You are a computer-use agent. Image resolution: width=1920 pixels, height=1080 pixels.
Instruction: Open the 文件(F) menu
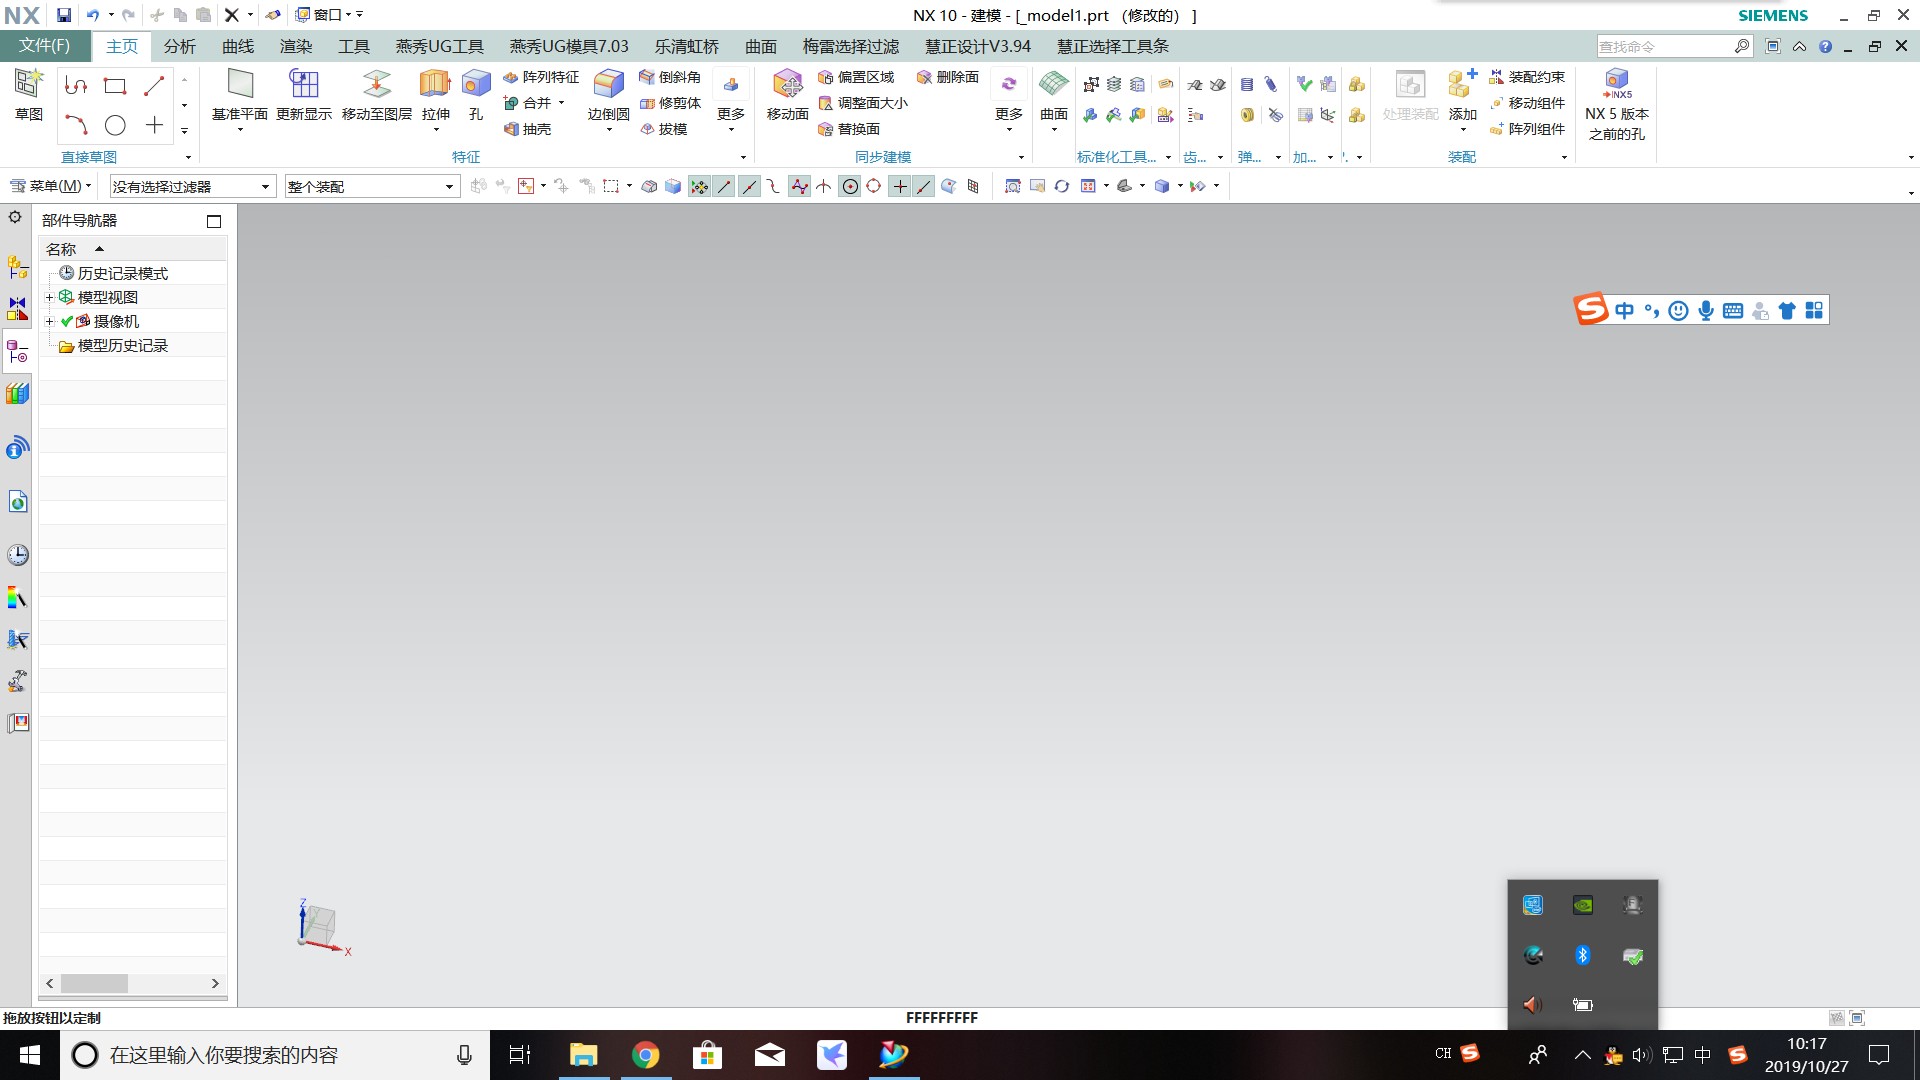45,46
